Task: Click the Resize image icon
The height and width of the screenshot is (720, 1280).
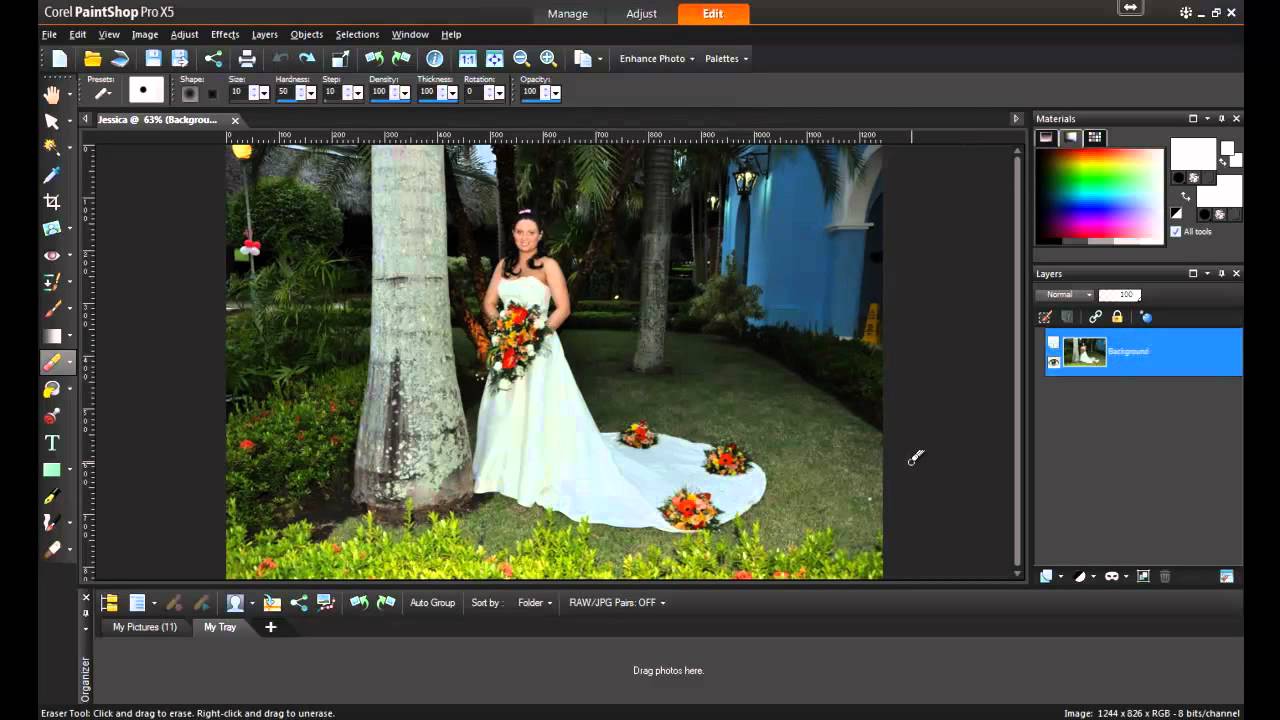Action: (x=340, y=59)
